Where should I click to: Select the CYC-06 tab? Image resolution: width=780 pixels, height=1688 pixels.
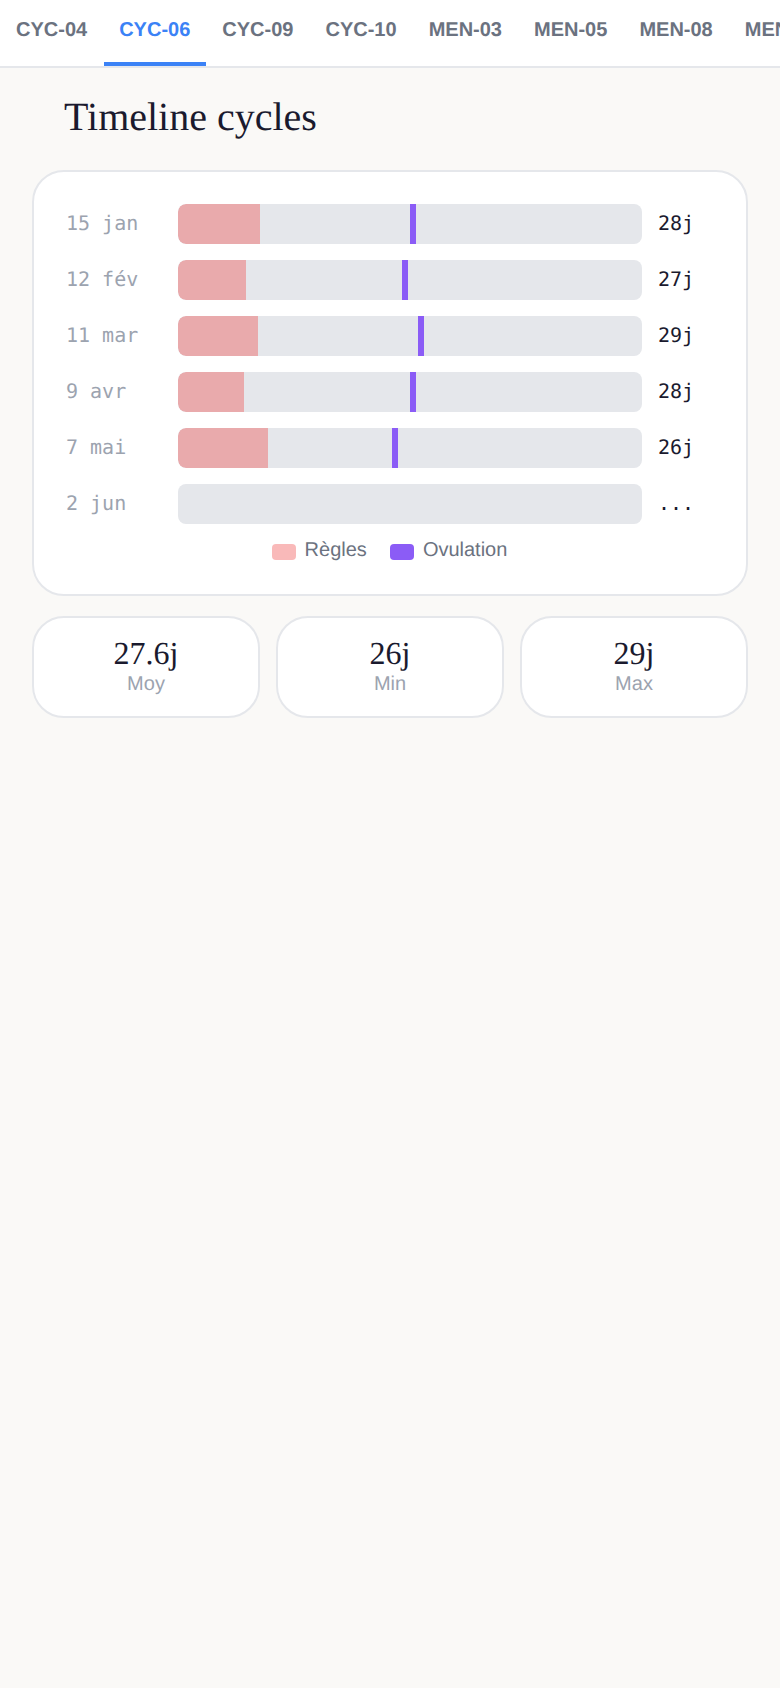[x=155, y=30]
